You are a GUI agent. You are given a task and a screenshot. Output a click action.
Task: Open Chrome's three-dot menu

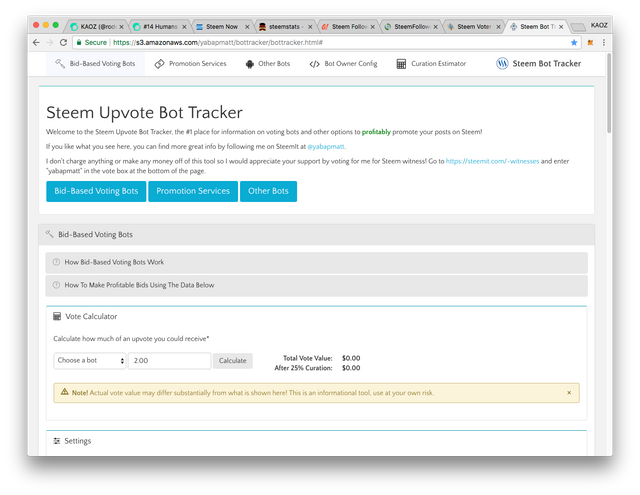tap(604, 42)
